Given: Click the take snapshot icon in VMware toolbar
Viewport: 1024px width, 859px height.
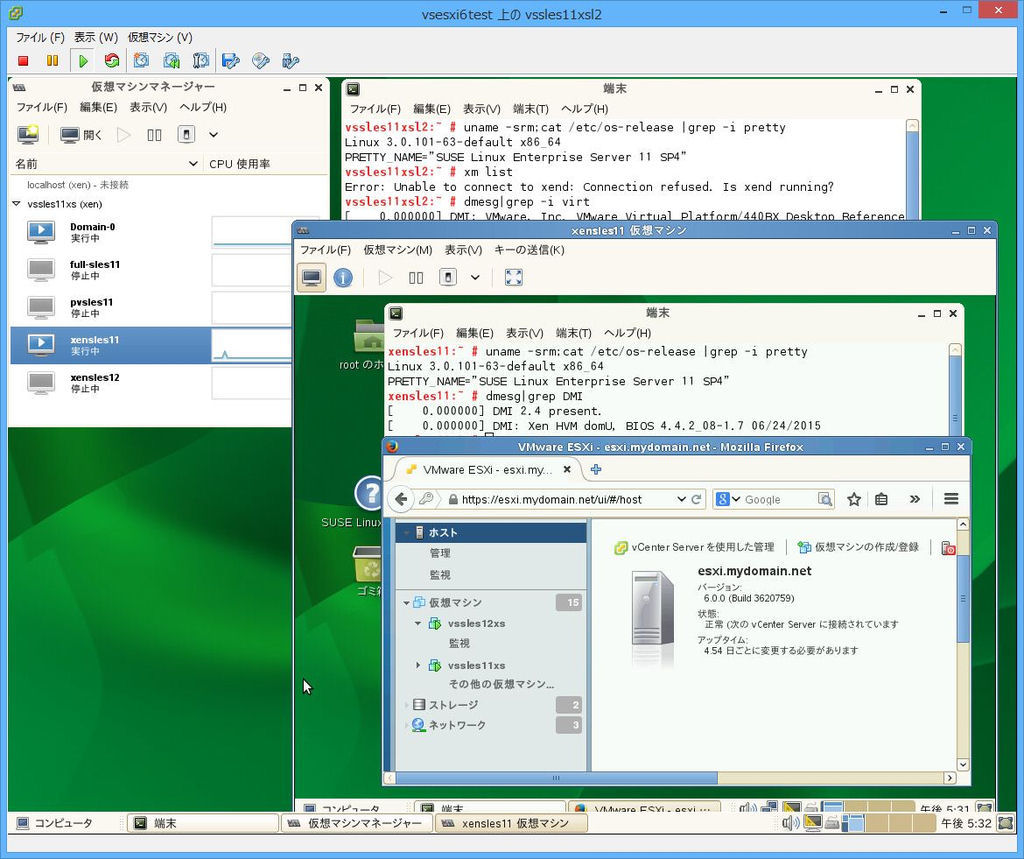Looking at the screenshot, I should tap(141, 61).
